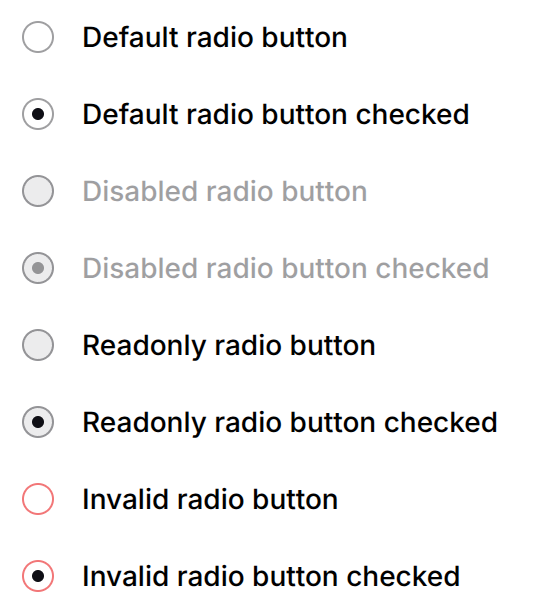Select the red-outlined Invalid radio button circle
The width and height of the screenshot is (534, 616).
point(38,499)
